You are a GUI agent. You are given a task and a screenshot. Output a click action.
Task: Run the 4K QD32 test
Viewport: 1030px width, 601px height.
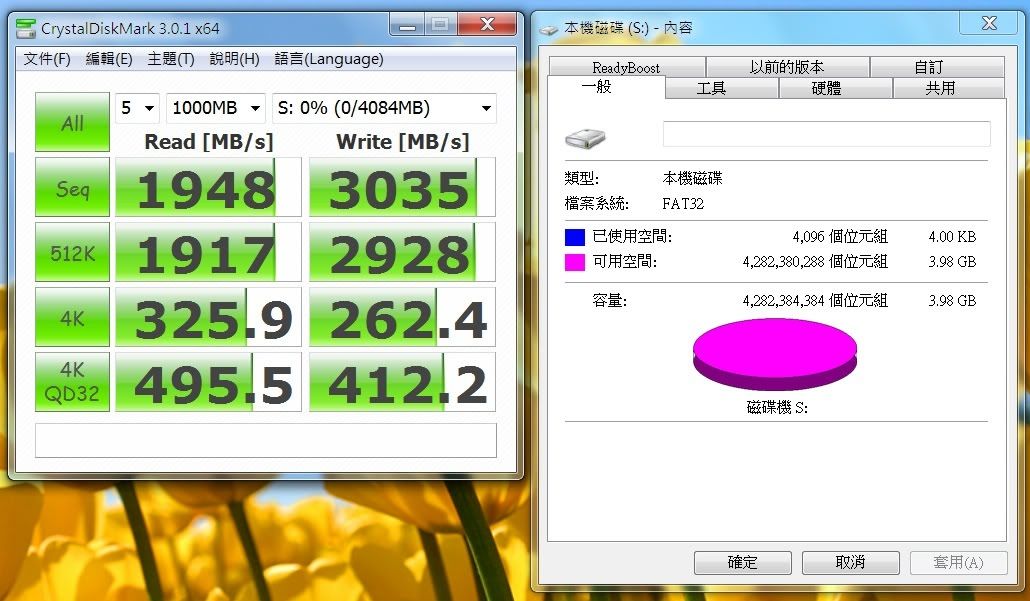tap(72, 382)
